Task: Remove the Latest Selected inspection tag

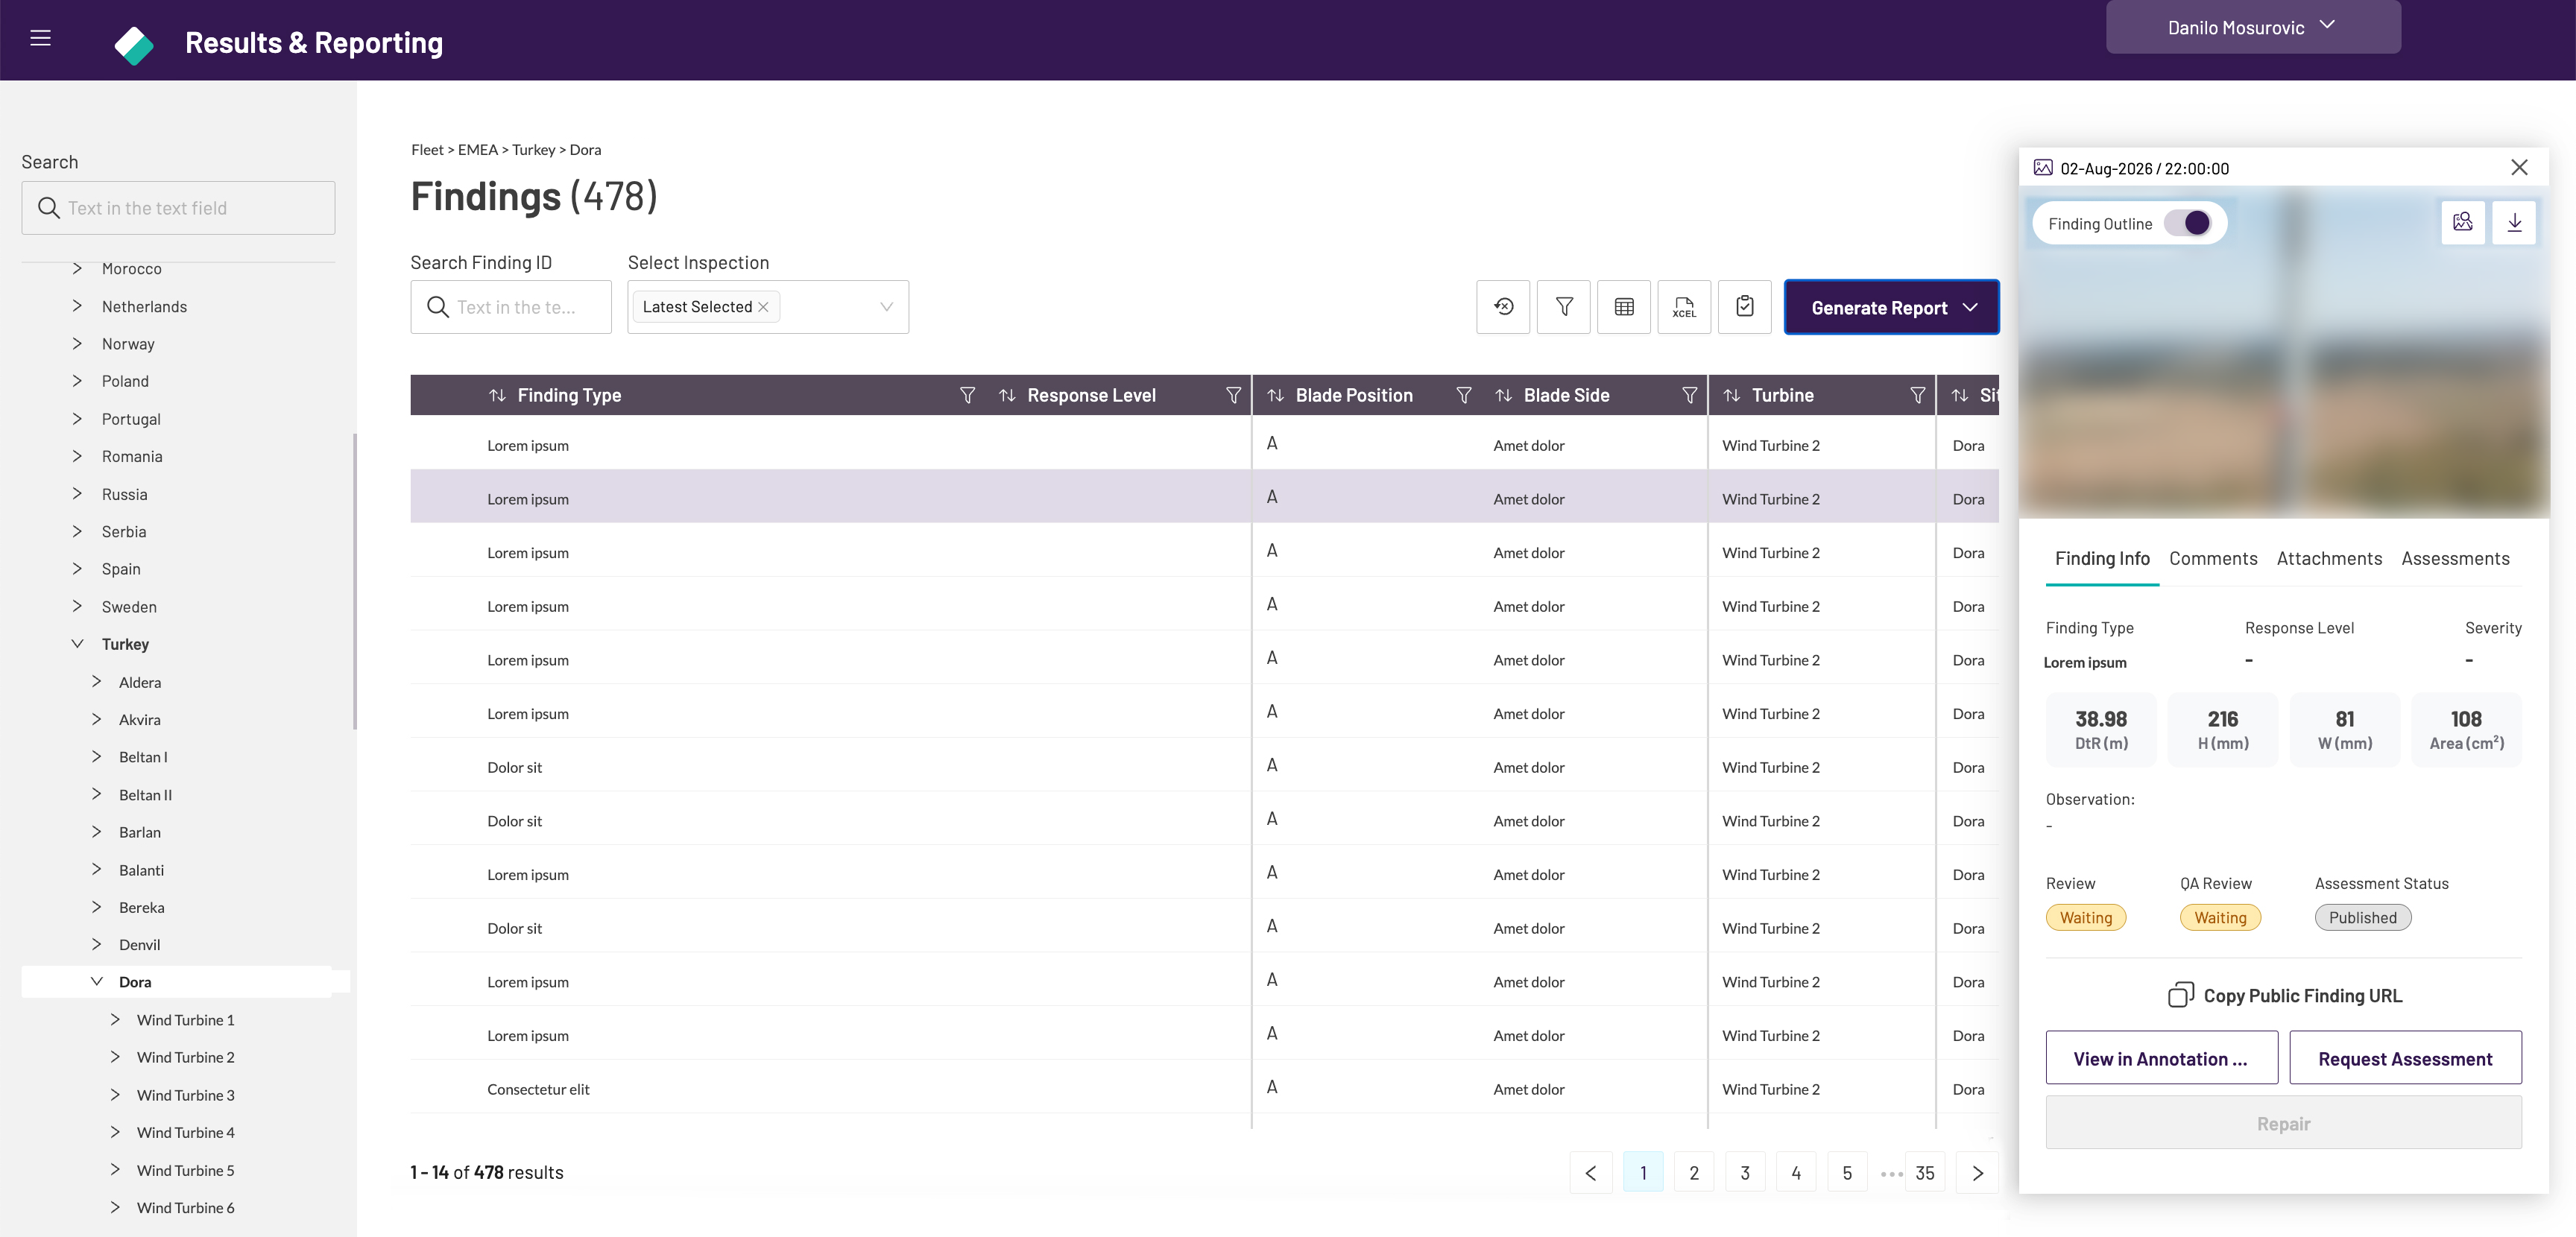Action: (763, 307)
